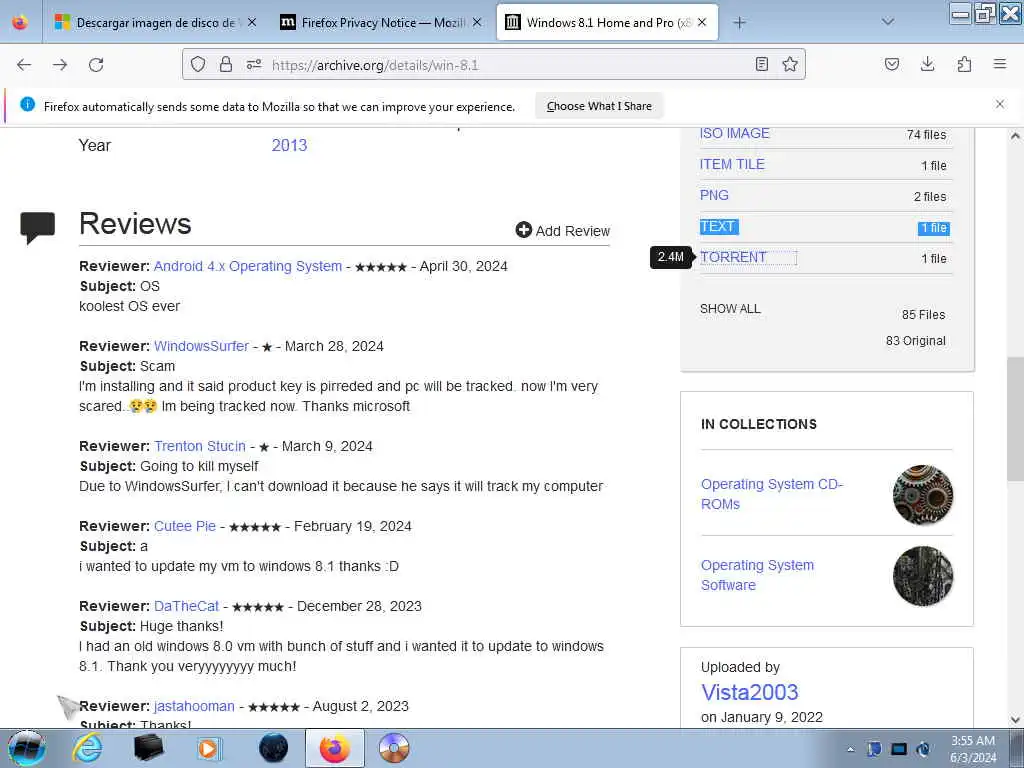Switch to Descargar imagen de disco tab
Viewport: 1024px width, 768px height.
(155, 23)
